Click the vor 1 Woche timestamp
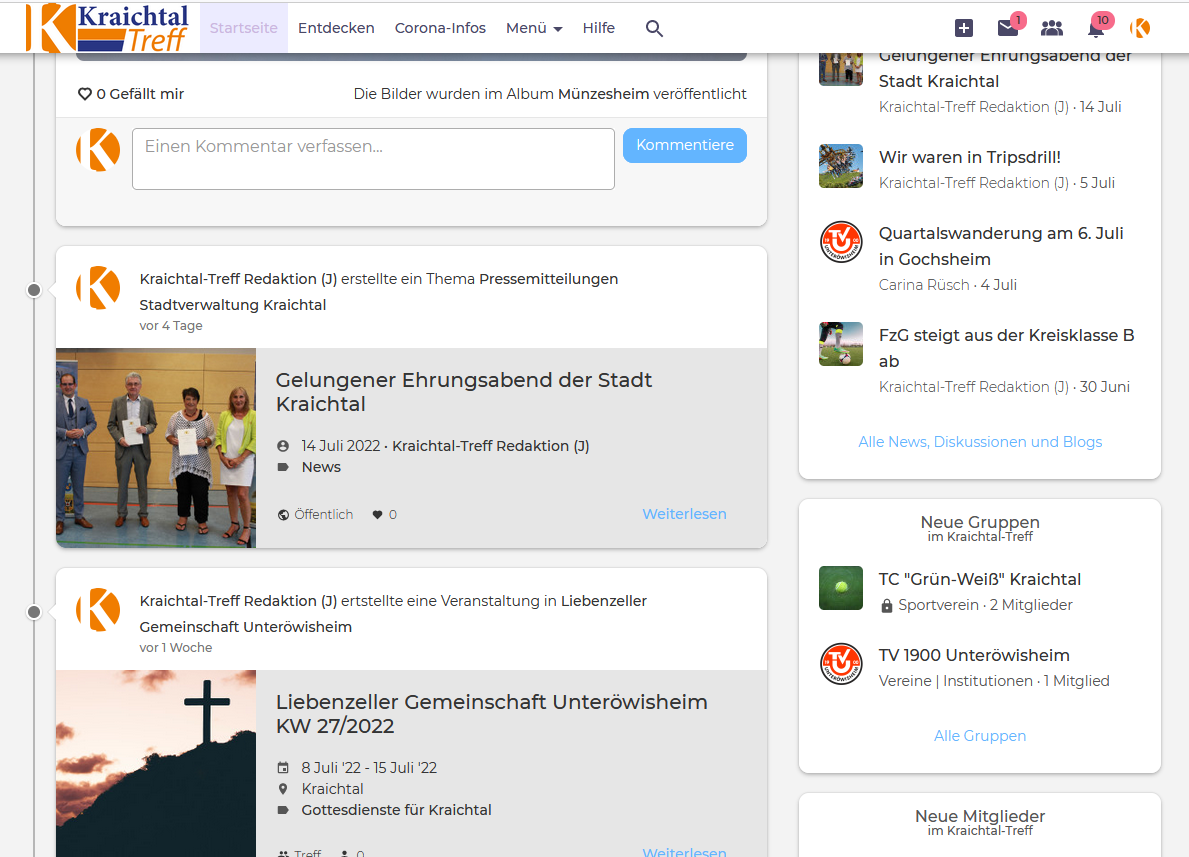Viewport: 1189px width, 857px height. [176, 648]
